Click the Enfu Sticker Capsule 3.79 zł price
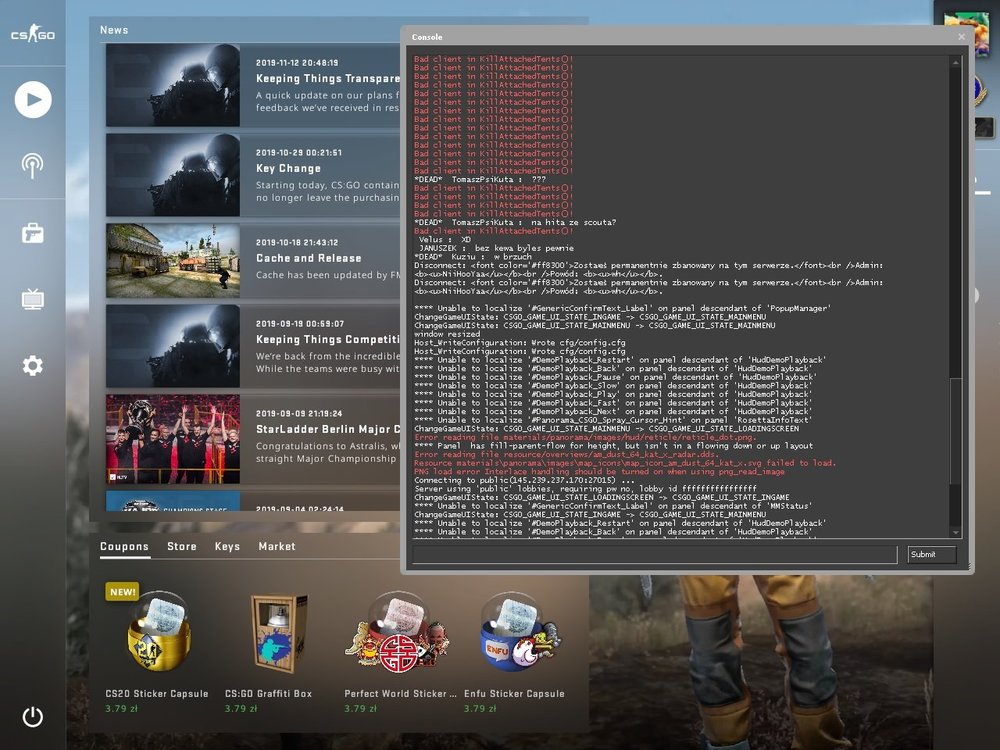 click(480, 709)
